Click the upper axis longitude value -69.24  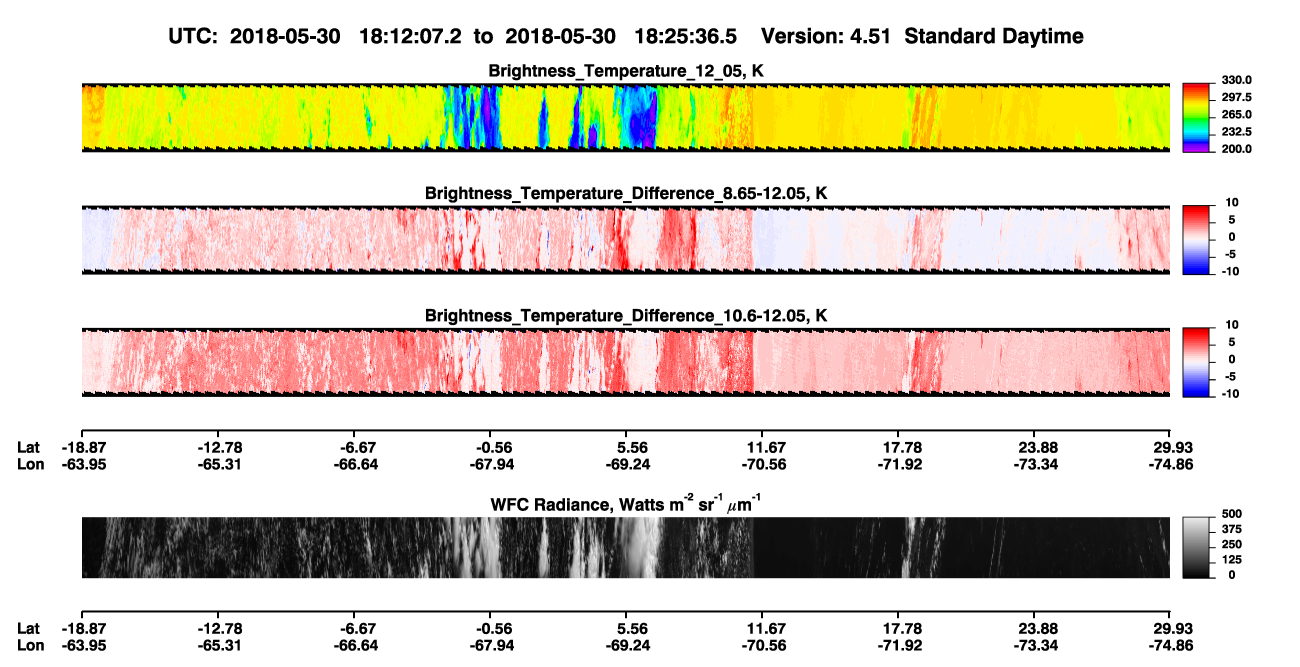[x=626, y=464]
